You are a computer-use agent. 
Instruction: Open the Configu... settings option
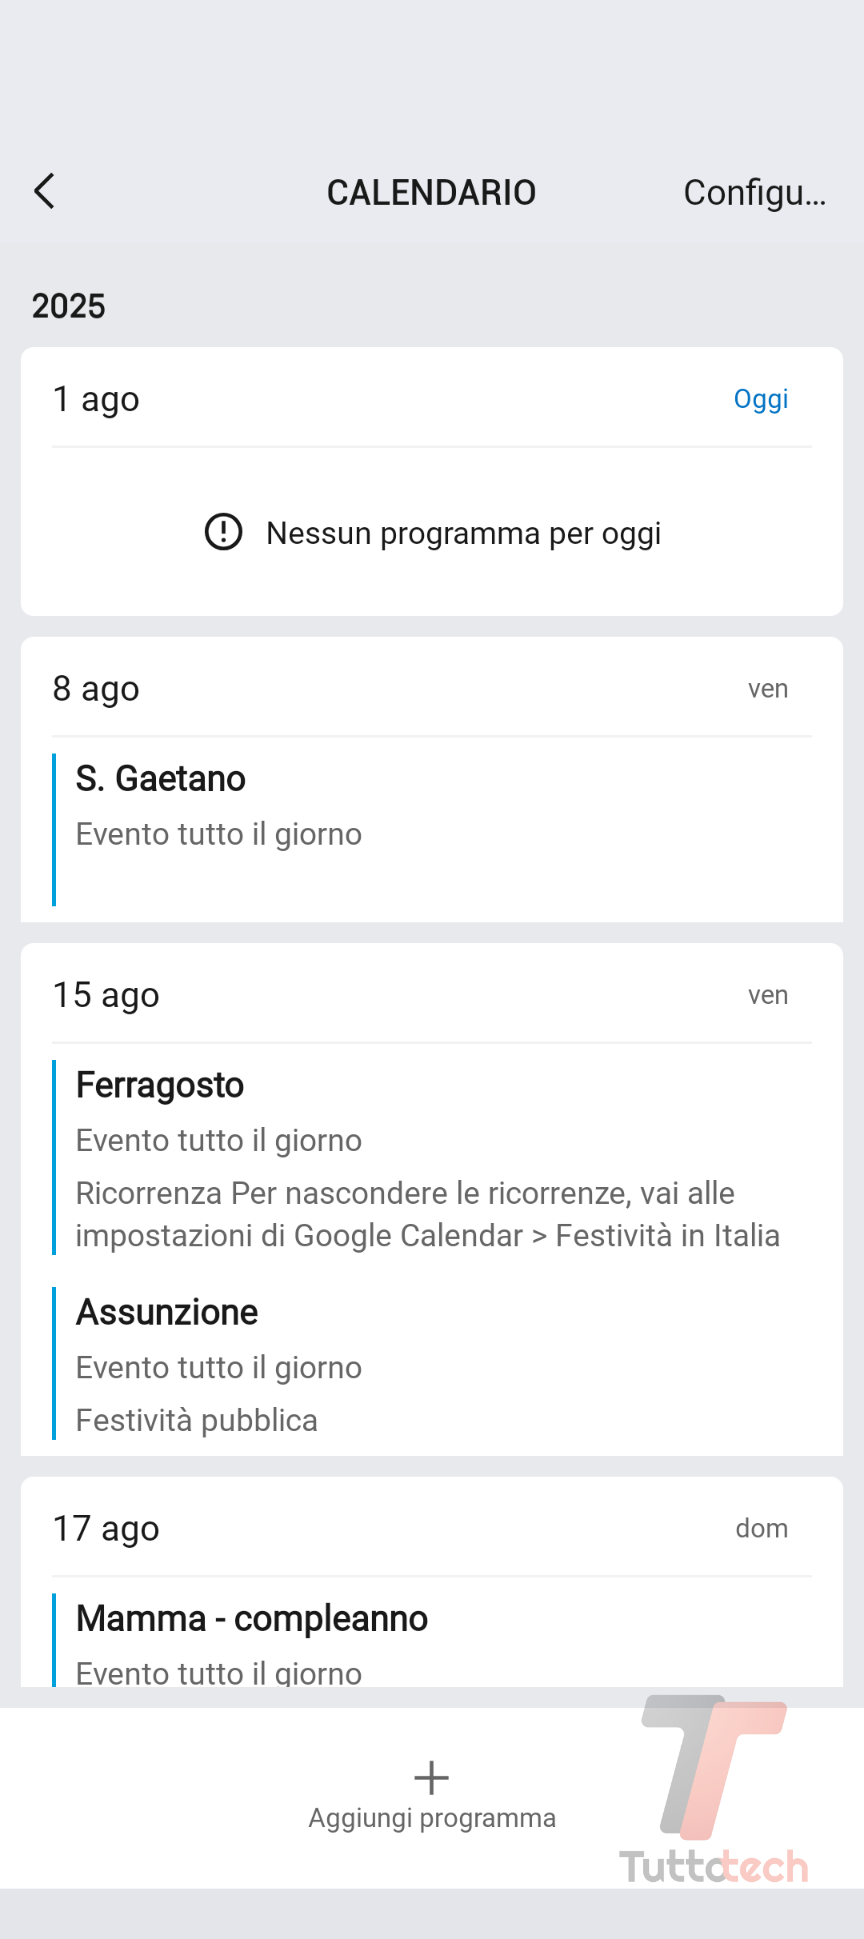[754, 192]
